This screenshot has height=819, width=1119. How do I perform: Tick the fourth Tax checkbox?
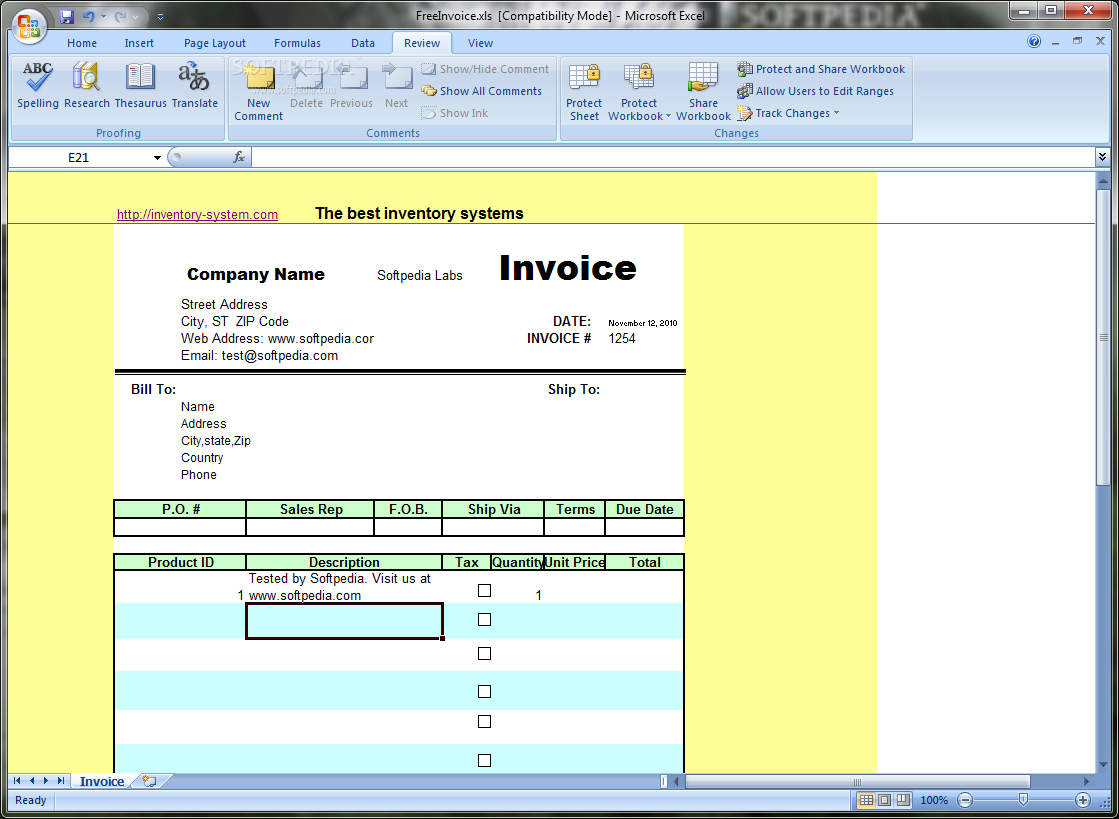485,691
